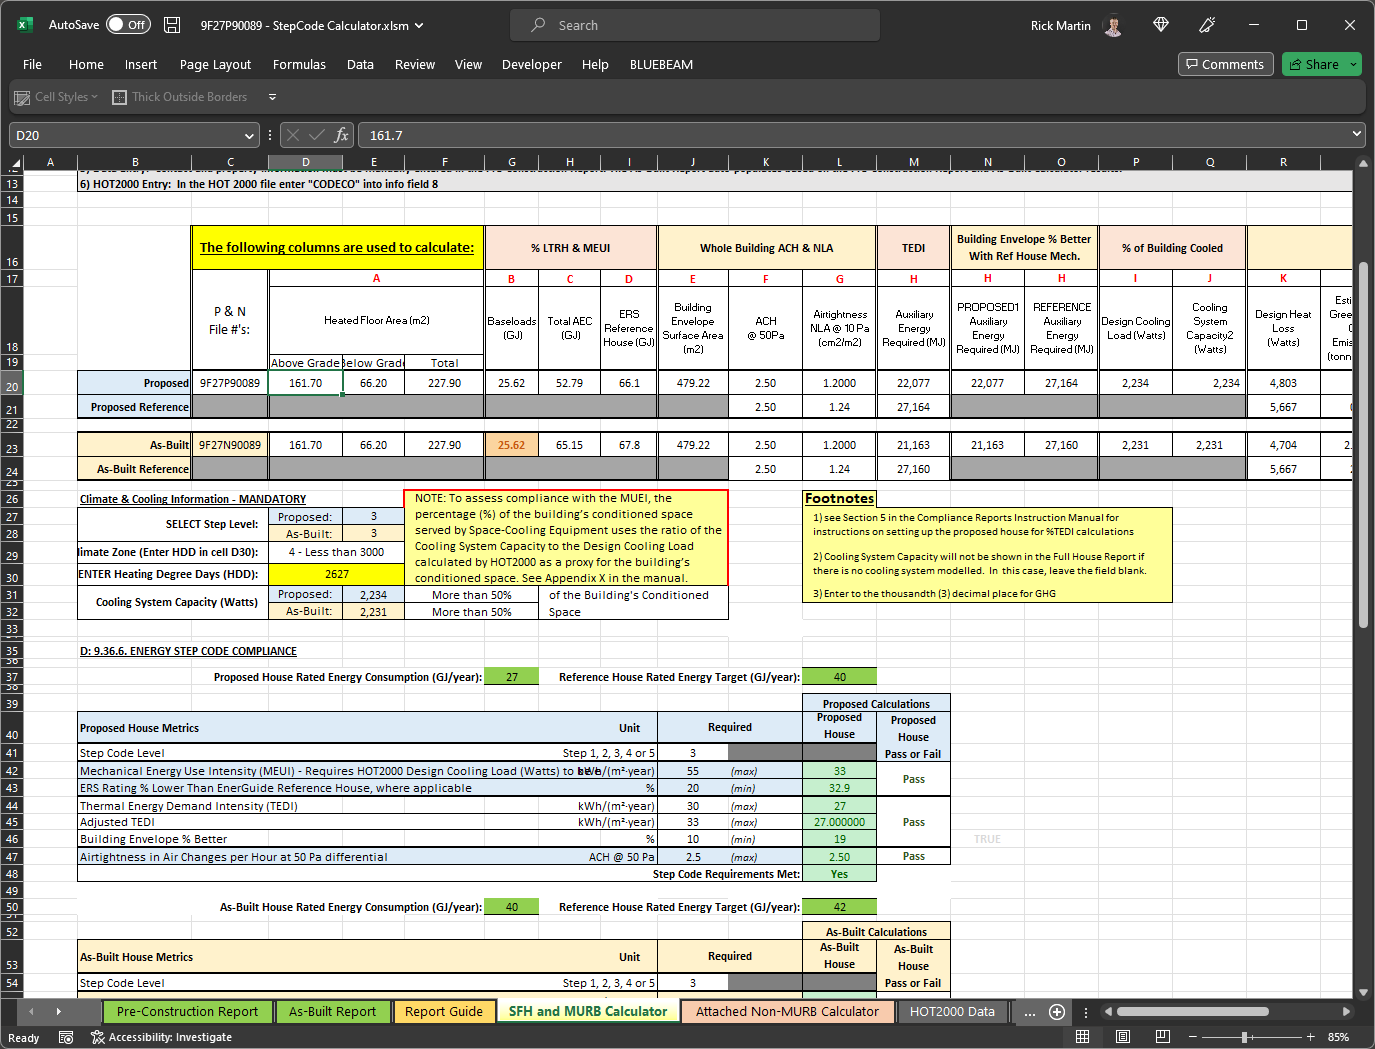
Task: Open the file name dropdown arrow
Action: 419,26
